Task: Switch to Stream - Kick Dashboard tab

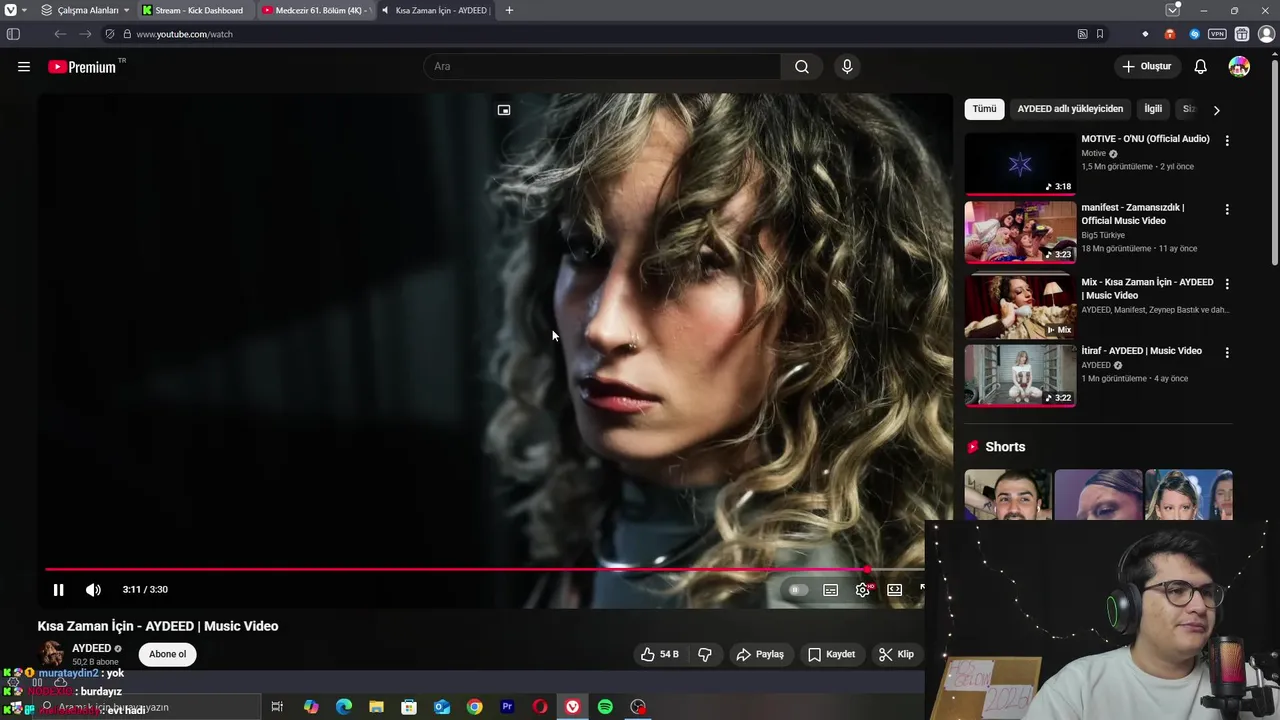Action: click(195, 10)
